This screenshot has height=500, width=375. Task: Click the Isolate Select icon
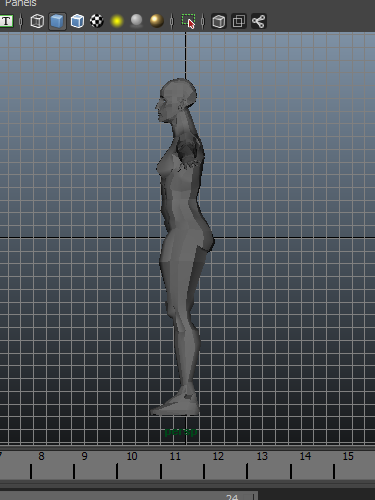pos(189,21)
